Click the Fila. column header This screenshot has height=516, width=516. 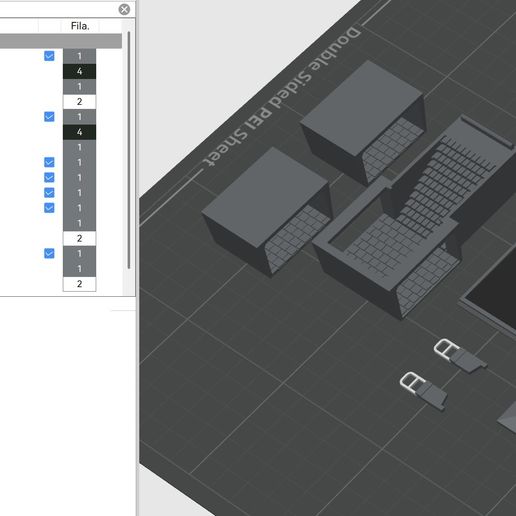(80, 26)
